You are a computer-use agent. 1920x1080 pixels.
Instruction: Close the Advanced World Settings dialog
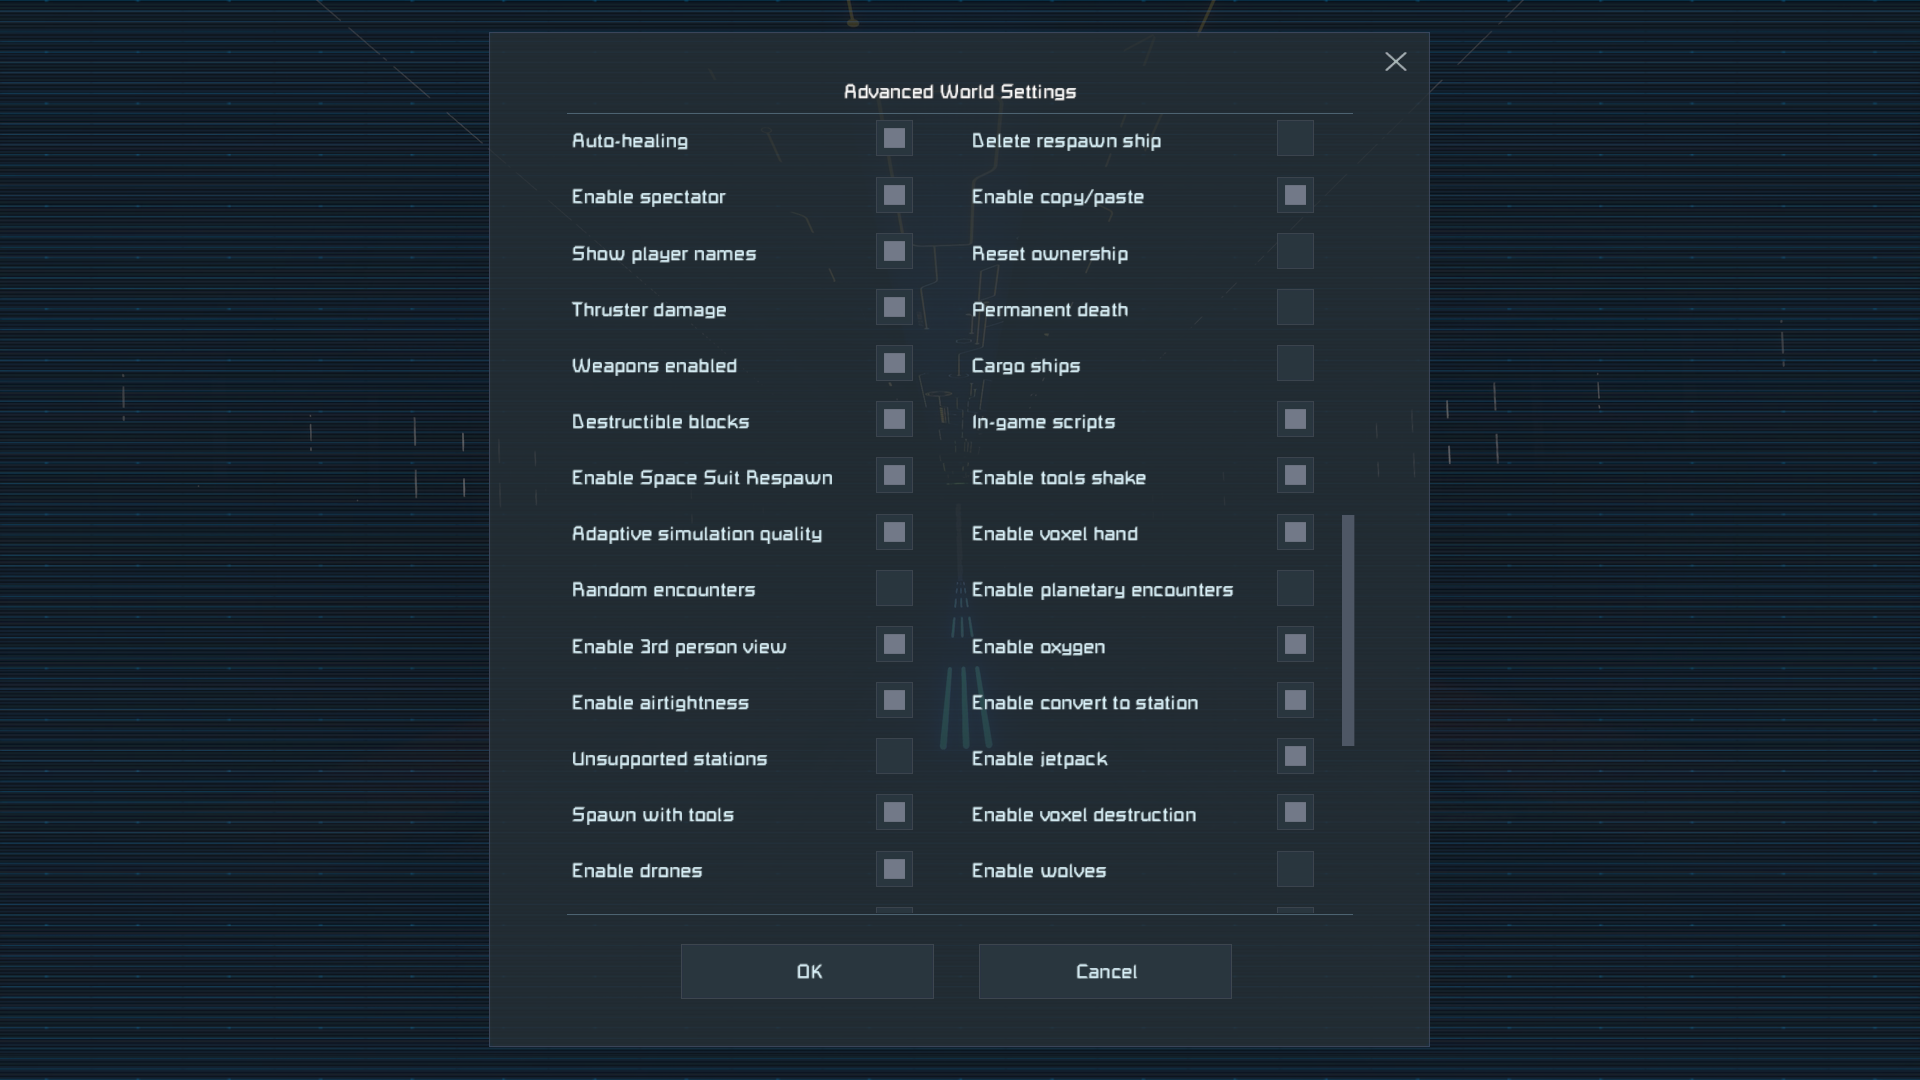(x=1395, y=62)
